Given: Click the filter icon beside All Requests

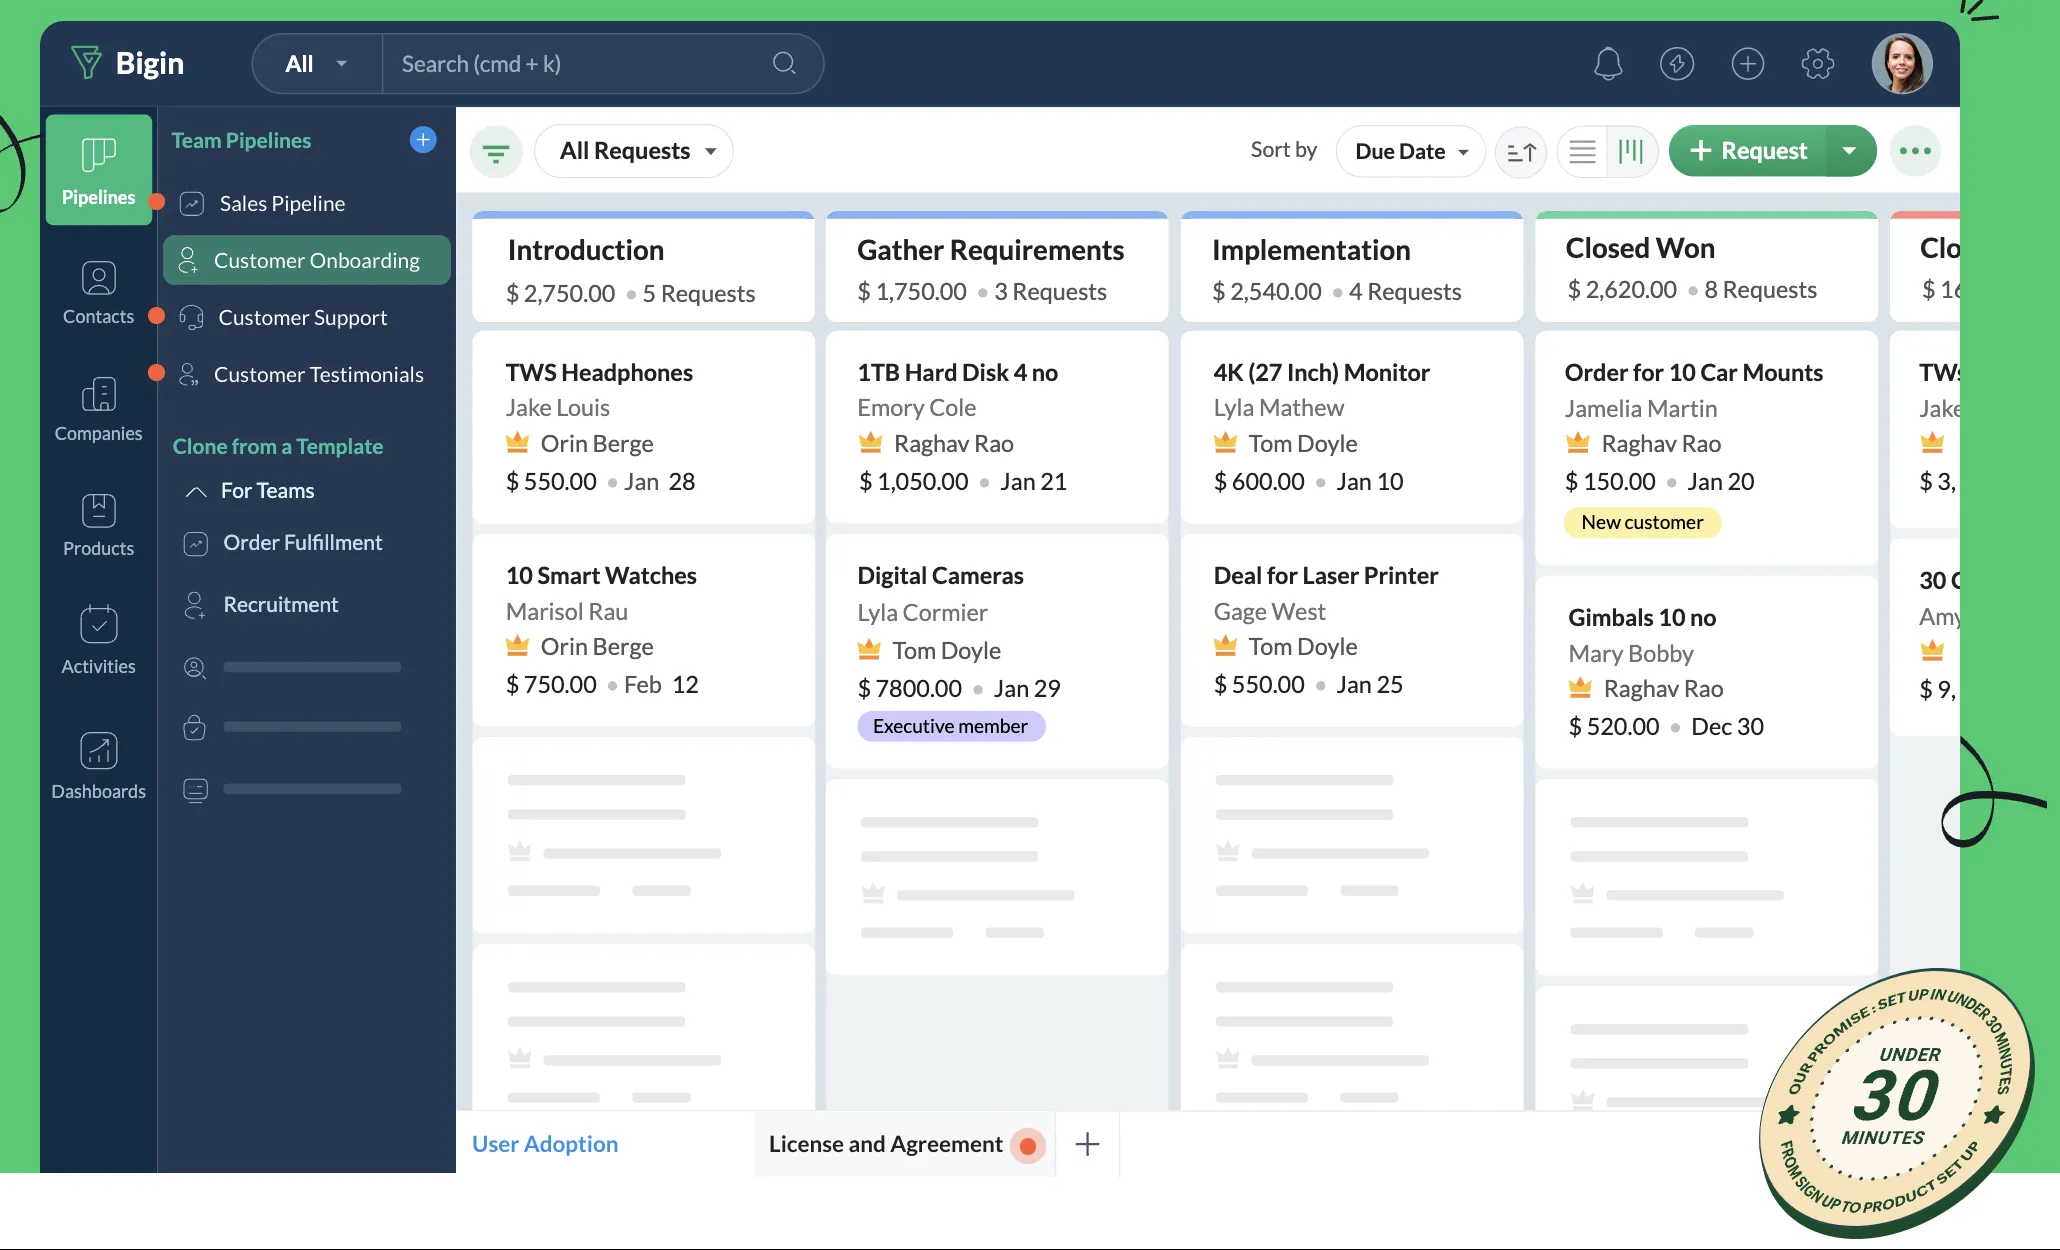Looking at the screenshot, I should click(496, 152).
